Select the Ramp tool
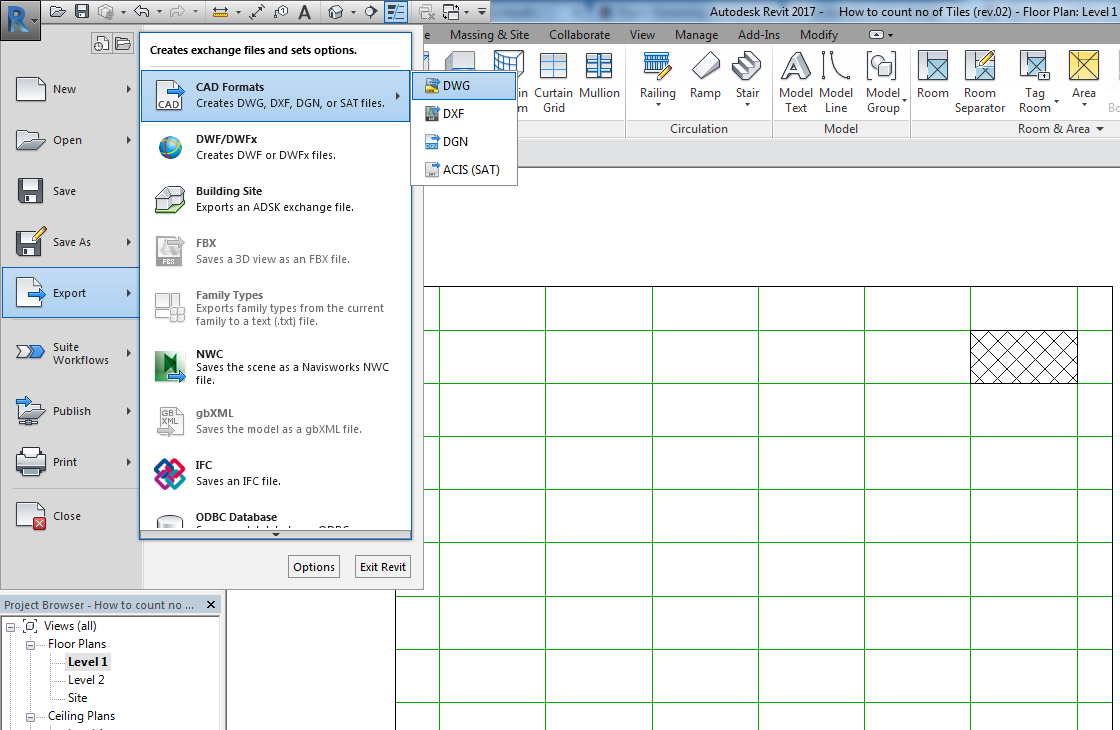The width and height of the screenshot is (1120, 730). coord(705,78)
